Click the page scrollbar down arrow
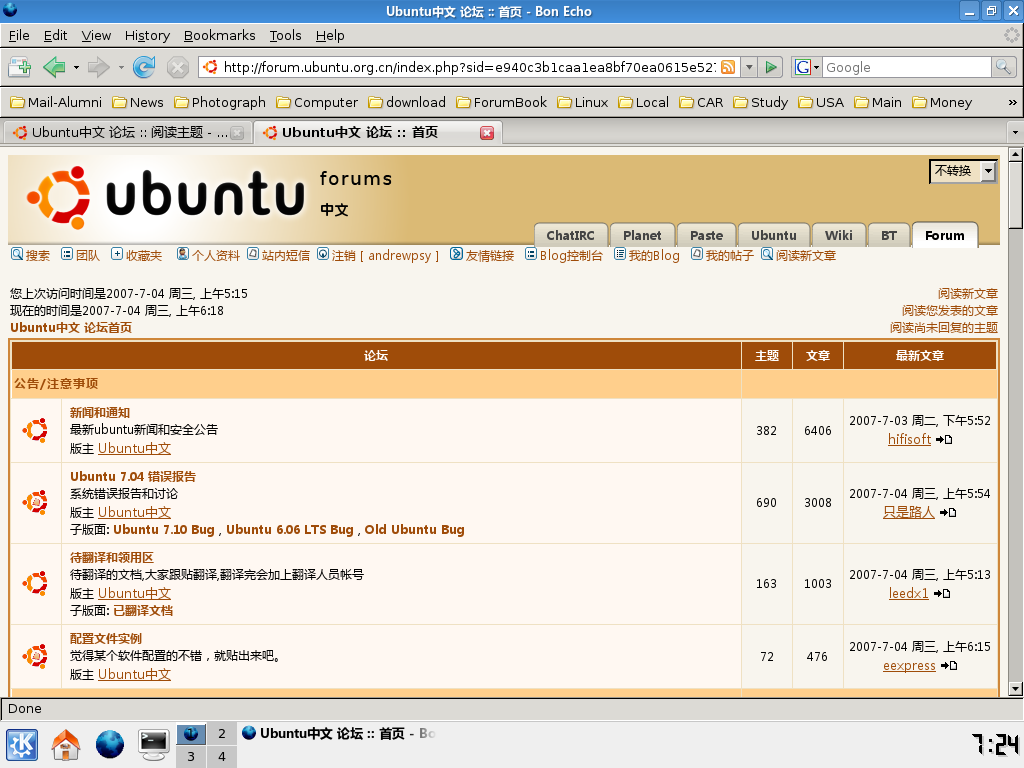The width and height of the screenshot is (1024, 768). click(1015, 688)
